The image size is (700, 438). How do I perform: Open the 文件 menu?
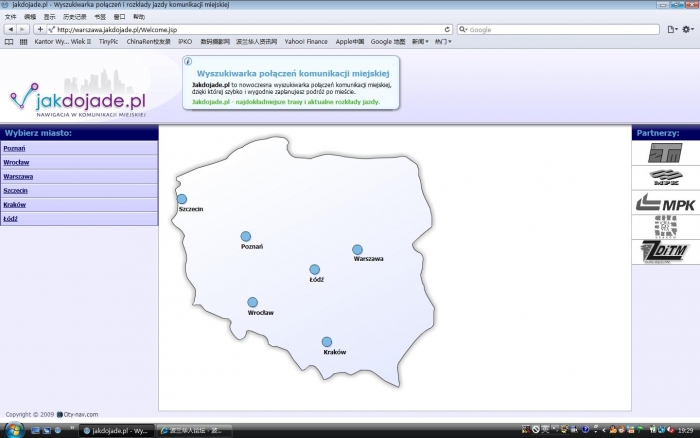click(10, 17)
